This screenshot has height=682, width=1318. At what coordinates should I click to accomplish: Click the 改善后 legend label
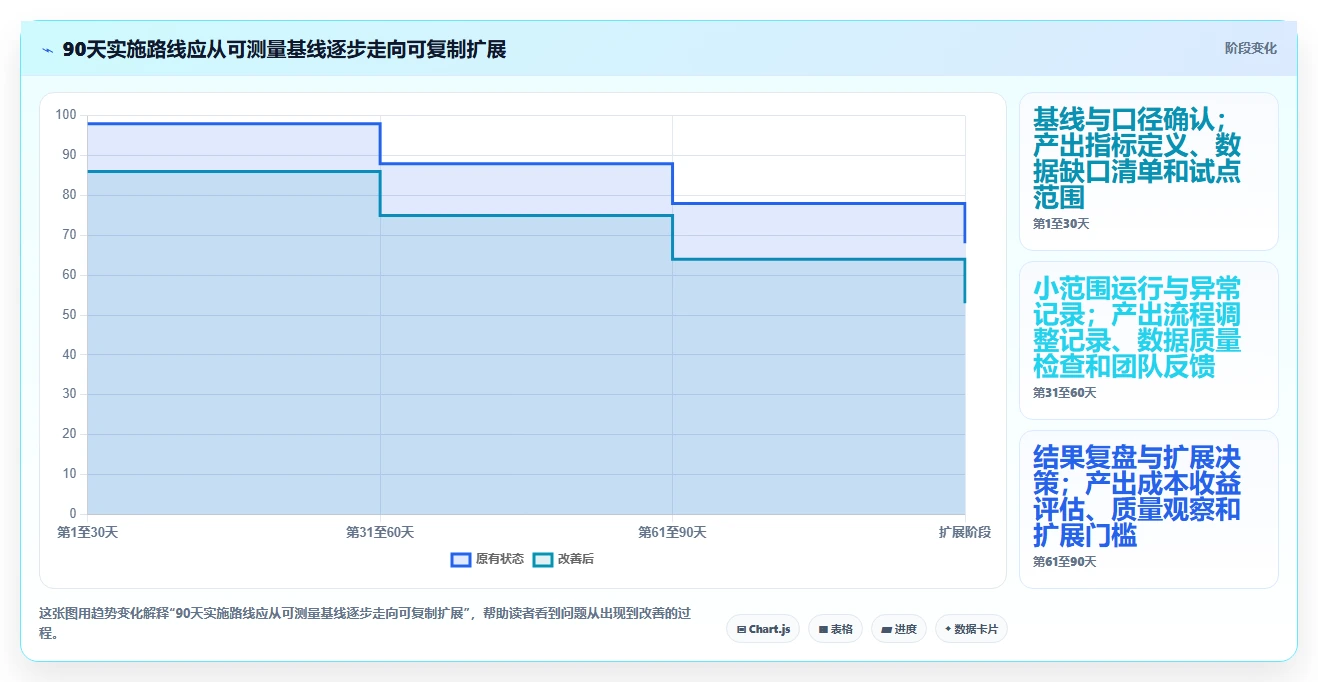coord(576,560)
